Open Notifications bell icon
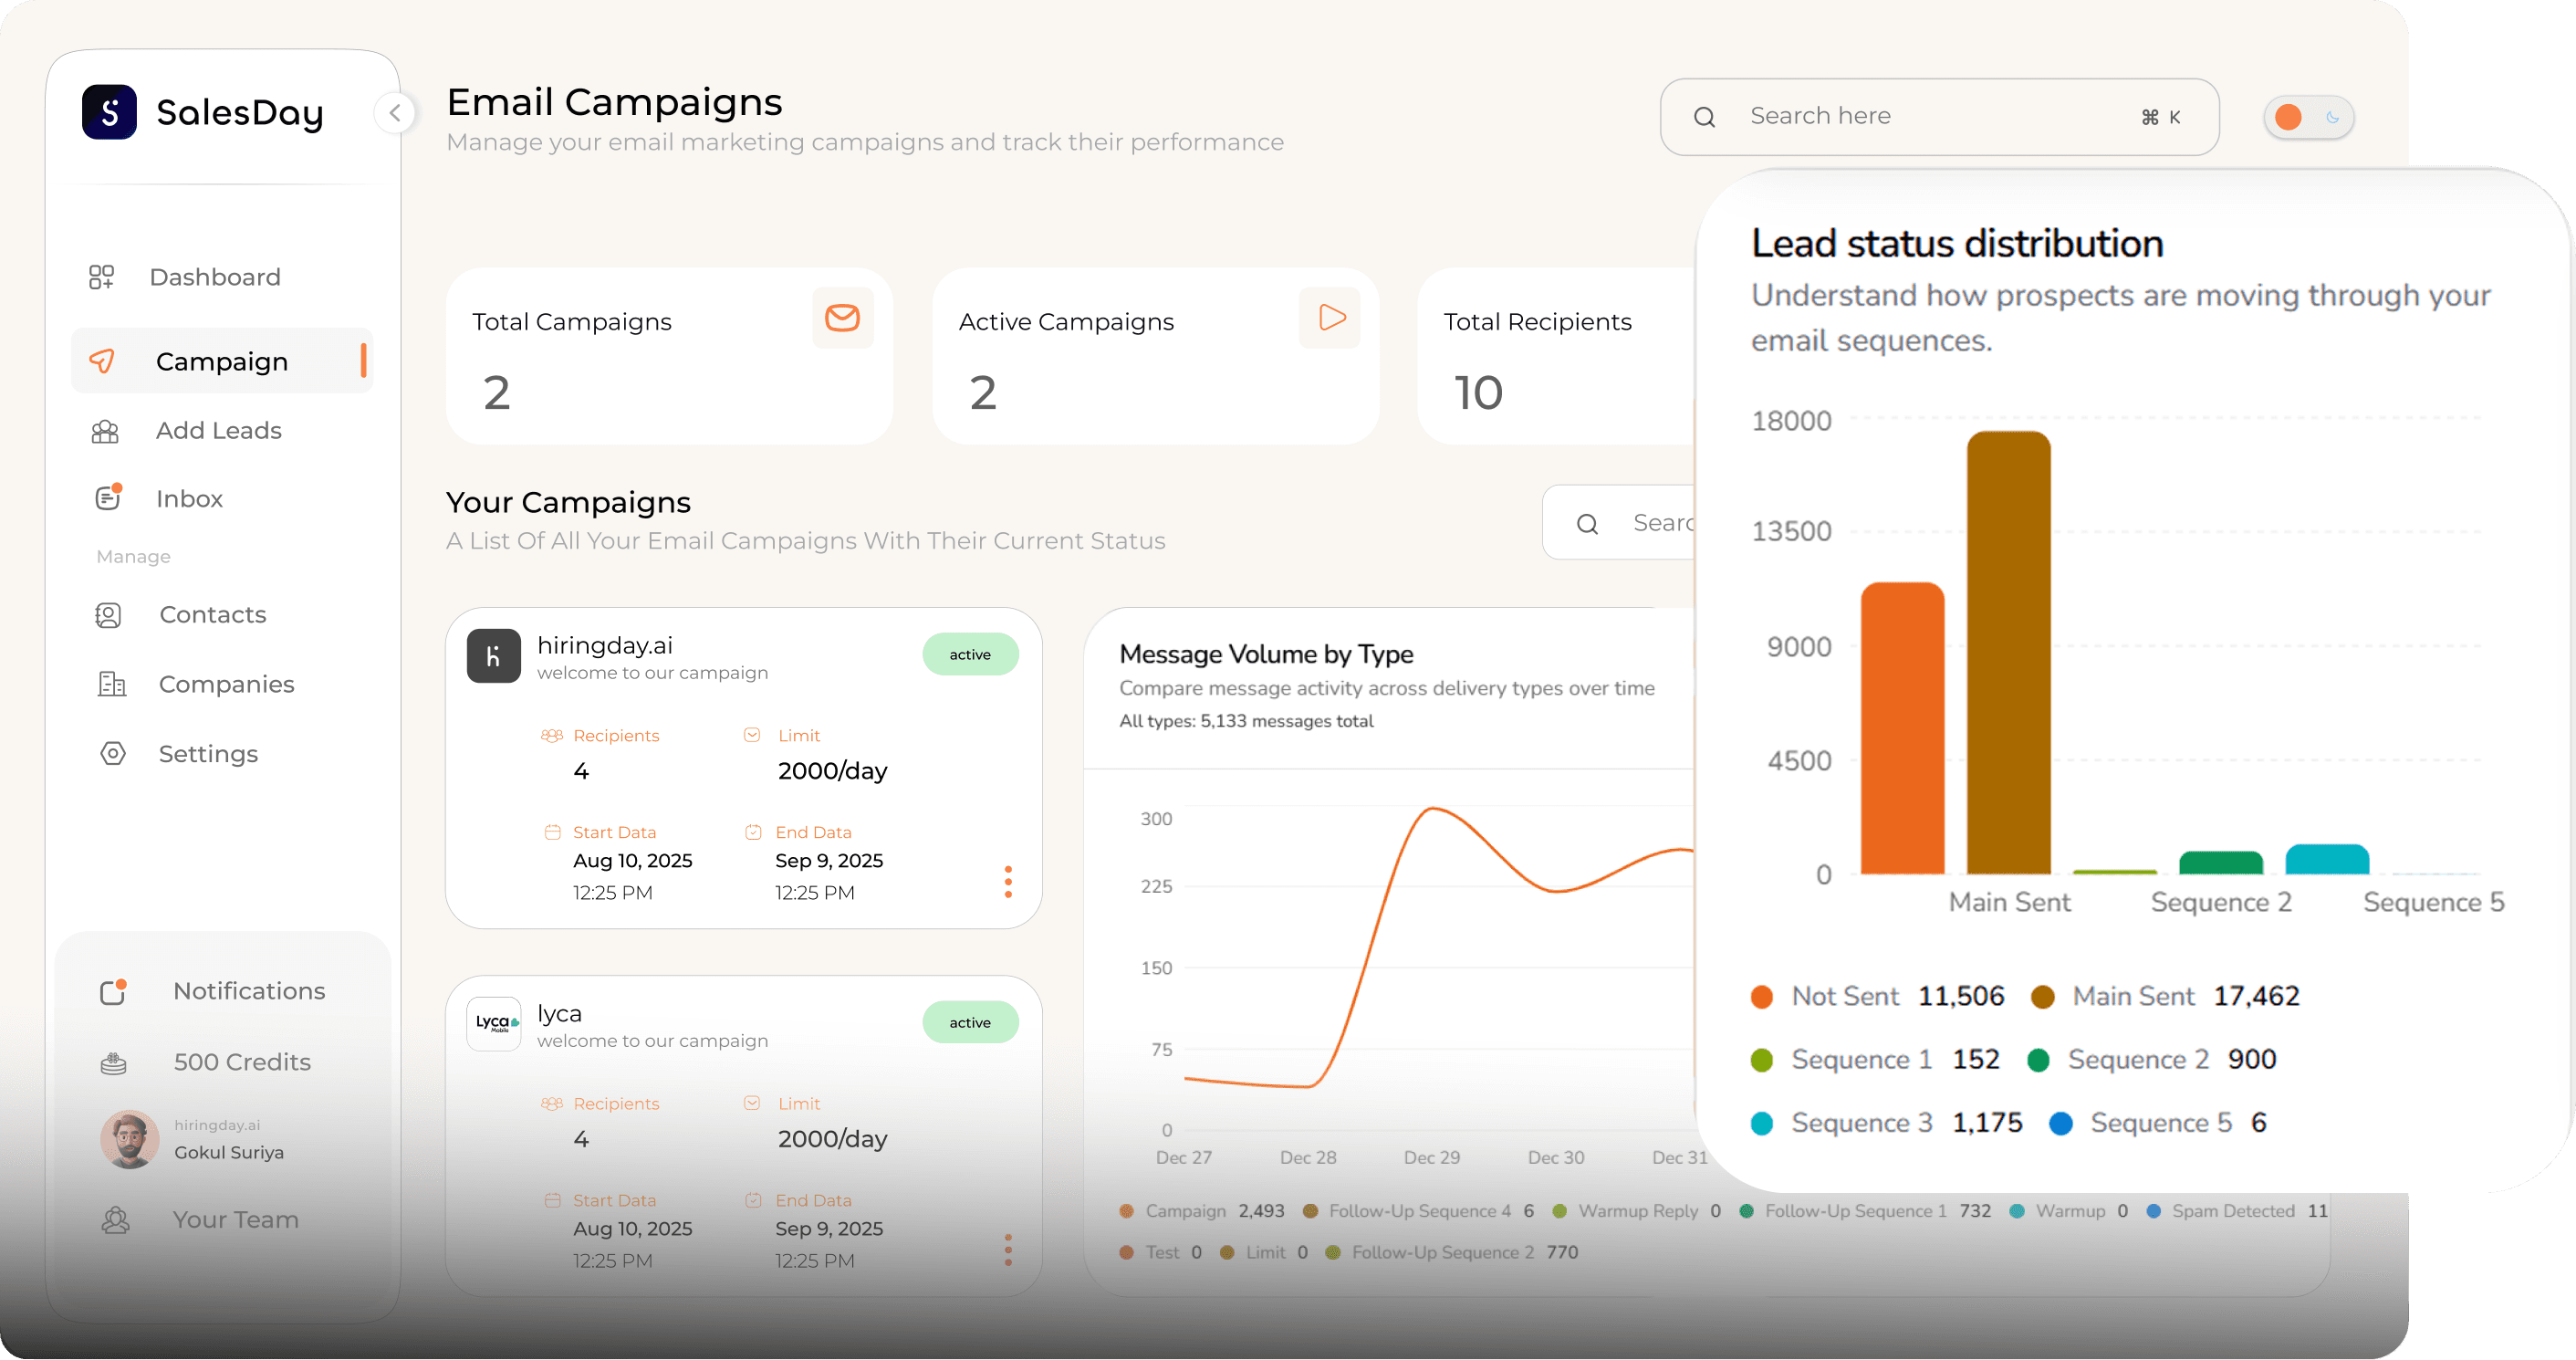 pyautogui.click(x=113, y=992)
